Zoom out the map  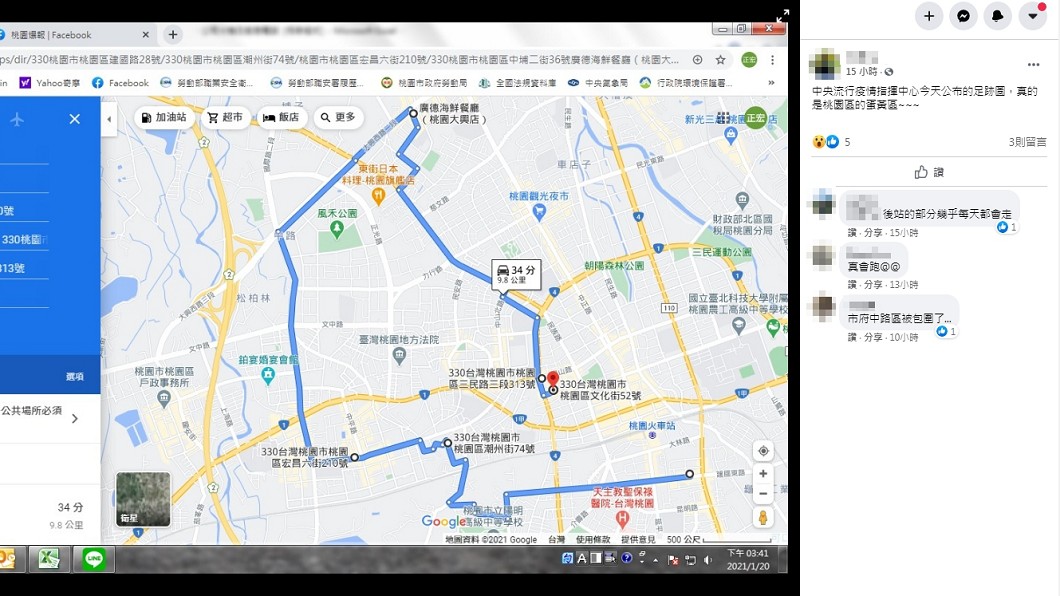(x=763, y=493)
